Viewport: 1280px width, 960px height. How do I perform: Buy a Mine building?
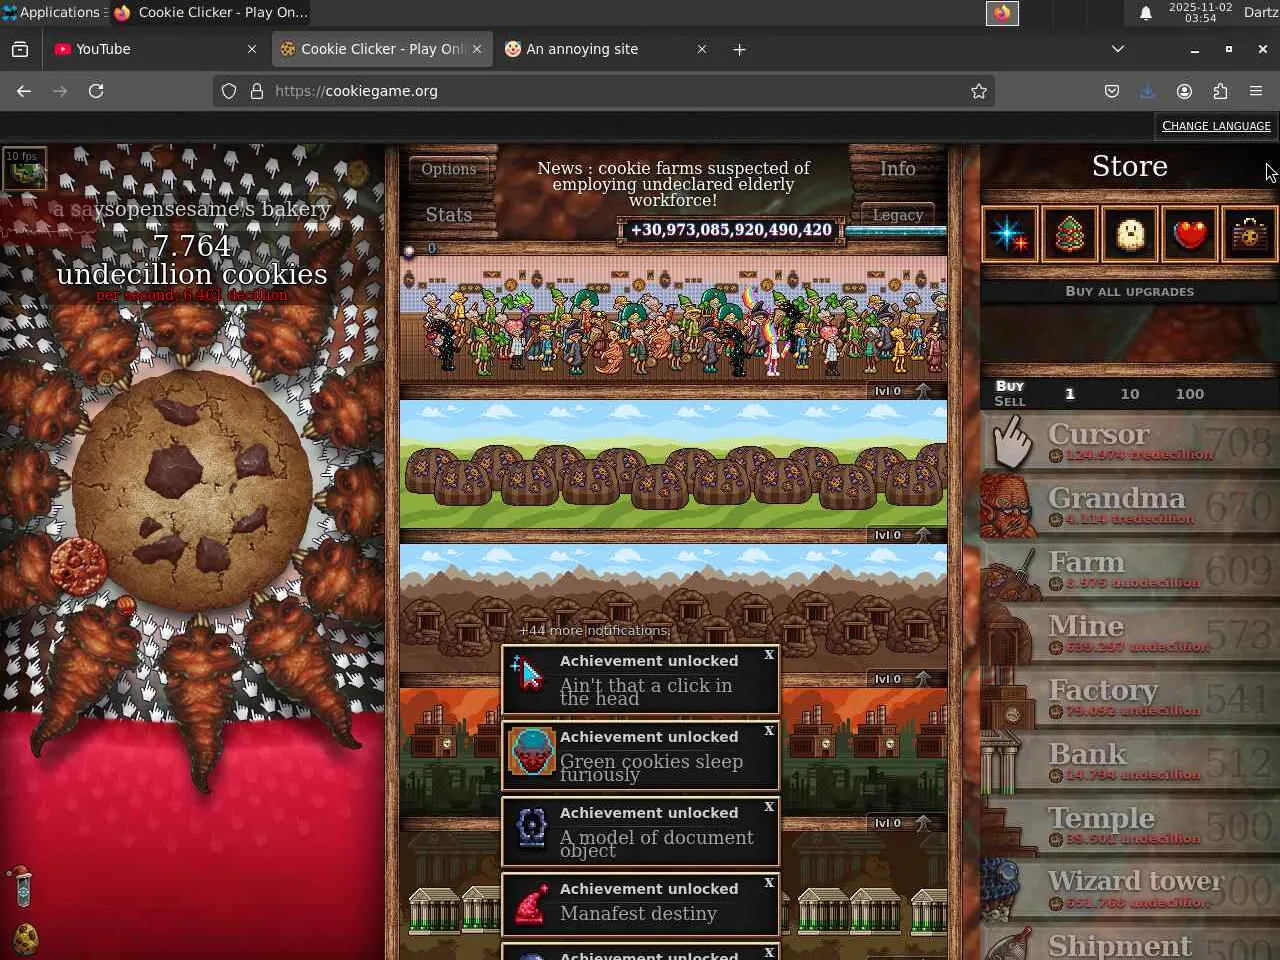click(x=1130, y=634)
